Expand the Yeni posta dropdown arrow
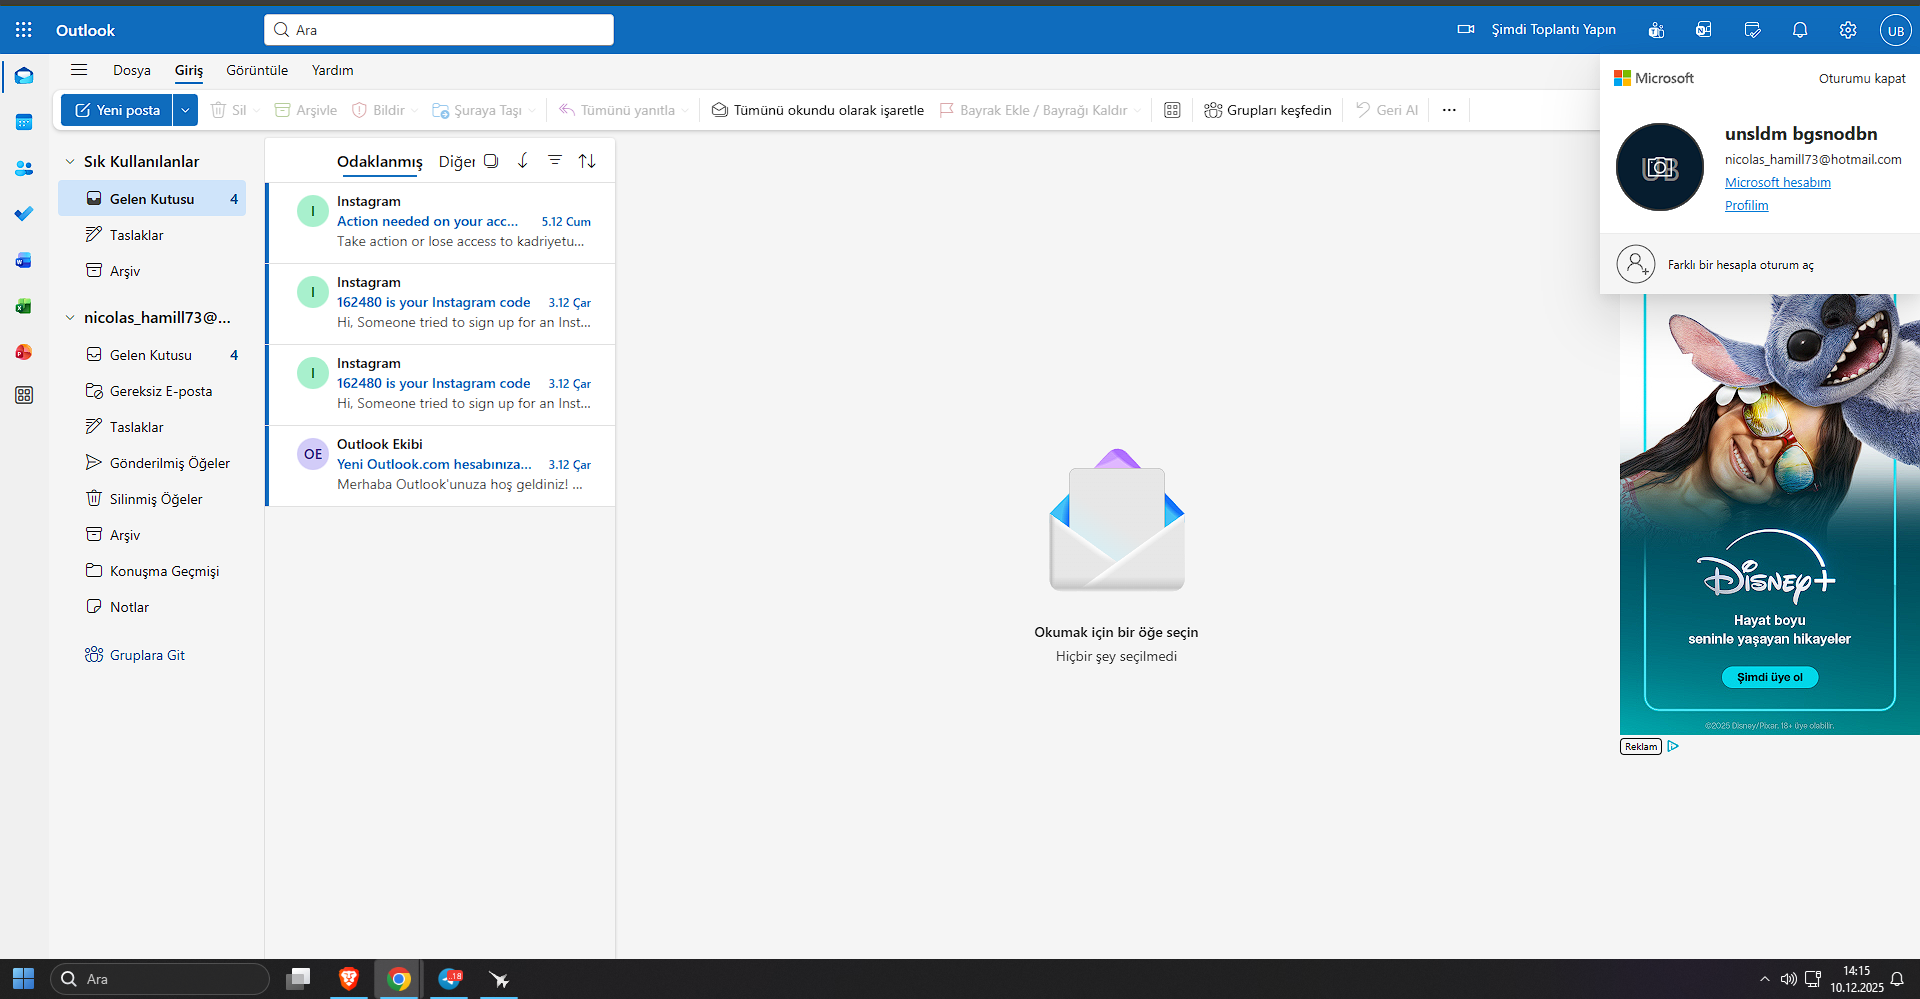Viewport: 1920px width, 999px height. click(x=185, y=110)
